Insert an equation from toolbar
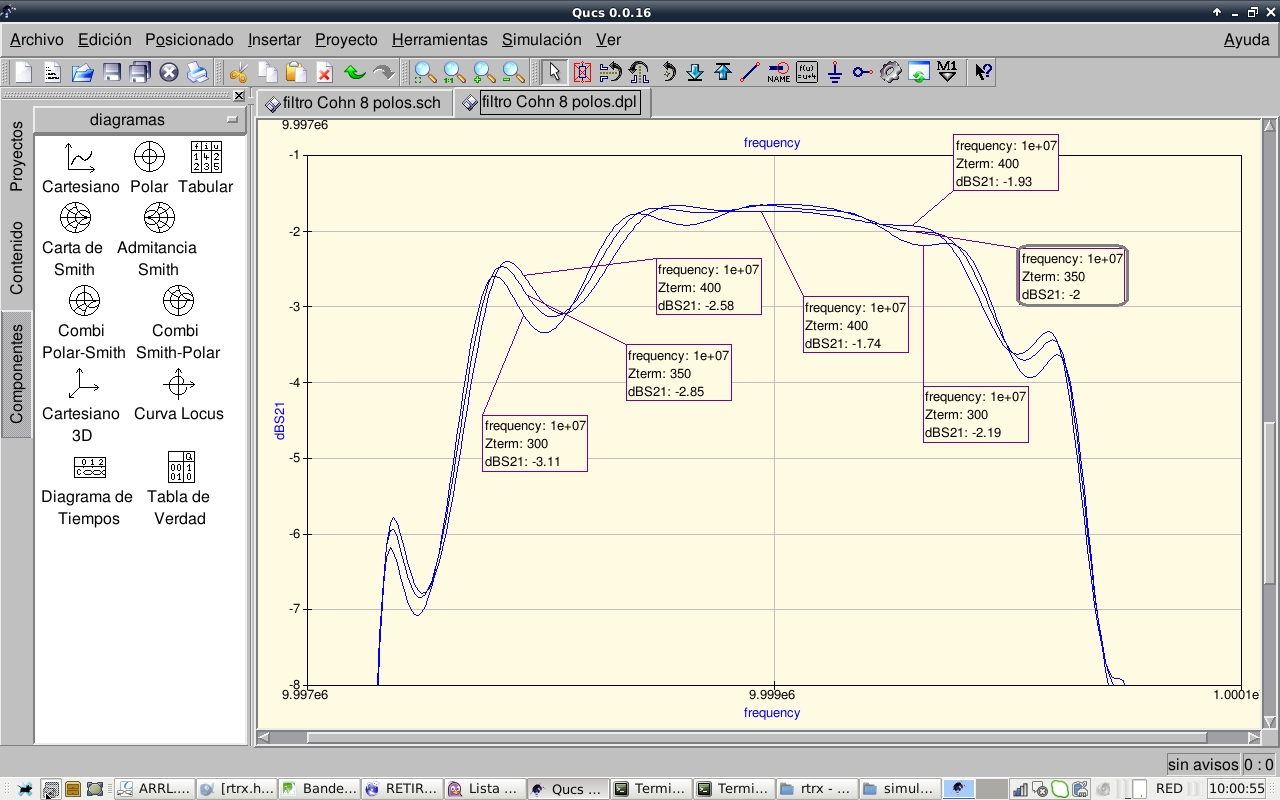Viewport: 1280px width, 800px height. 807,72
